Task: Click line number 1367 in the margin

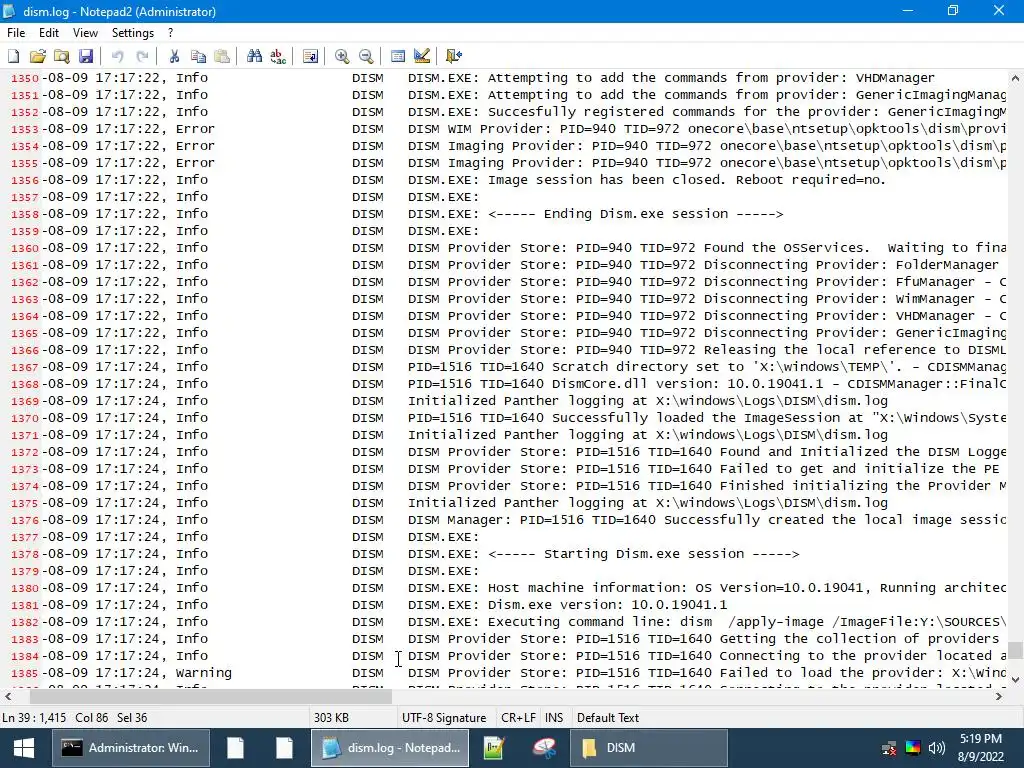Action: point(25,367)
